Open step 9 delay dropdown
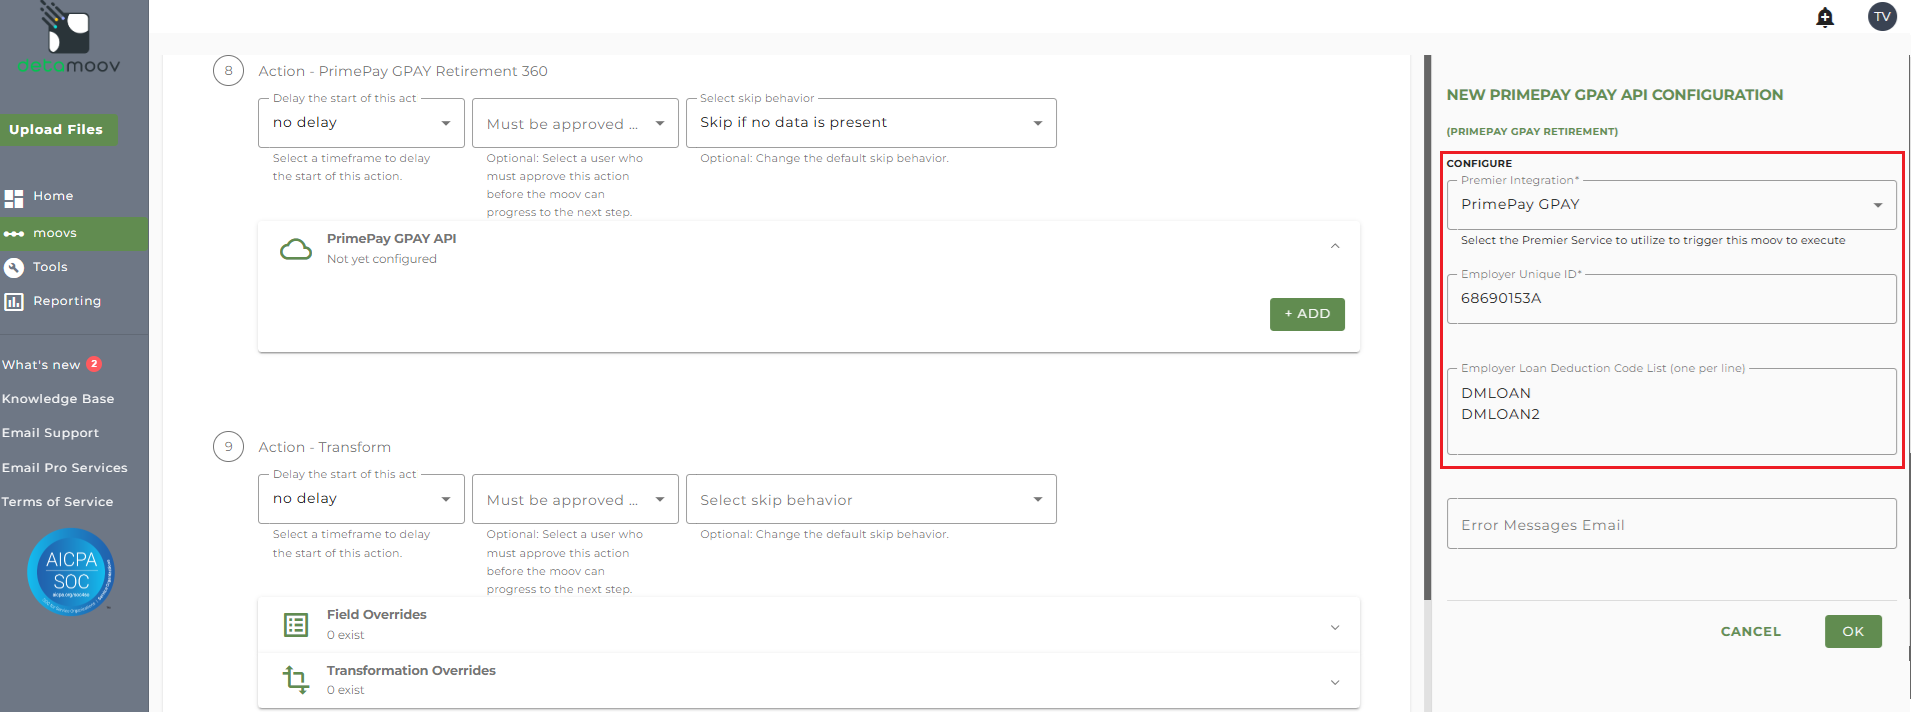 pos(361,499)
